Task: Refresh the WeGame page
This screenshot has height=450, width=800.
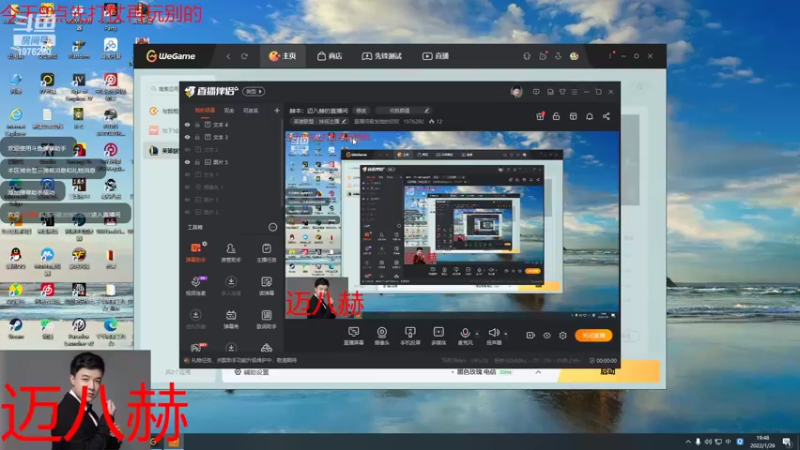Action: [244, 56]
